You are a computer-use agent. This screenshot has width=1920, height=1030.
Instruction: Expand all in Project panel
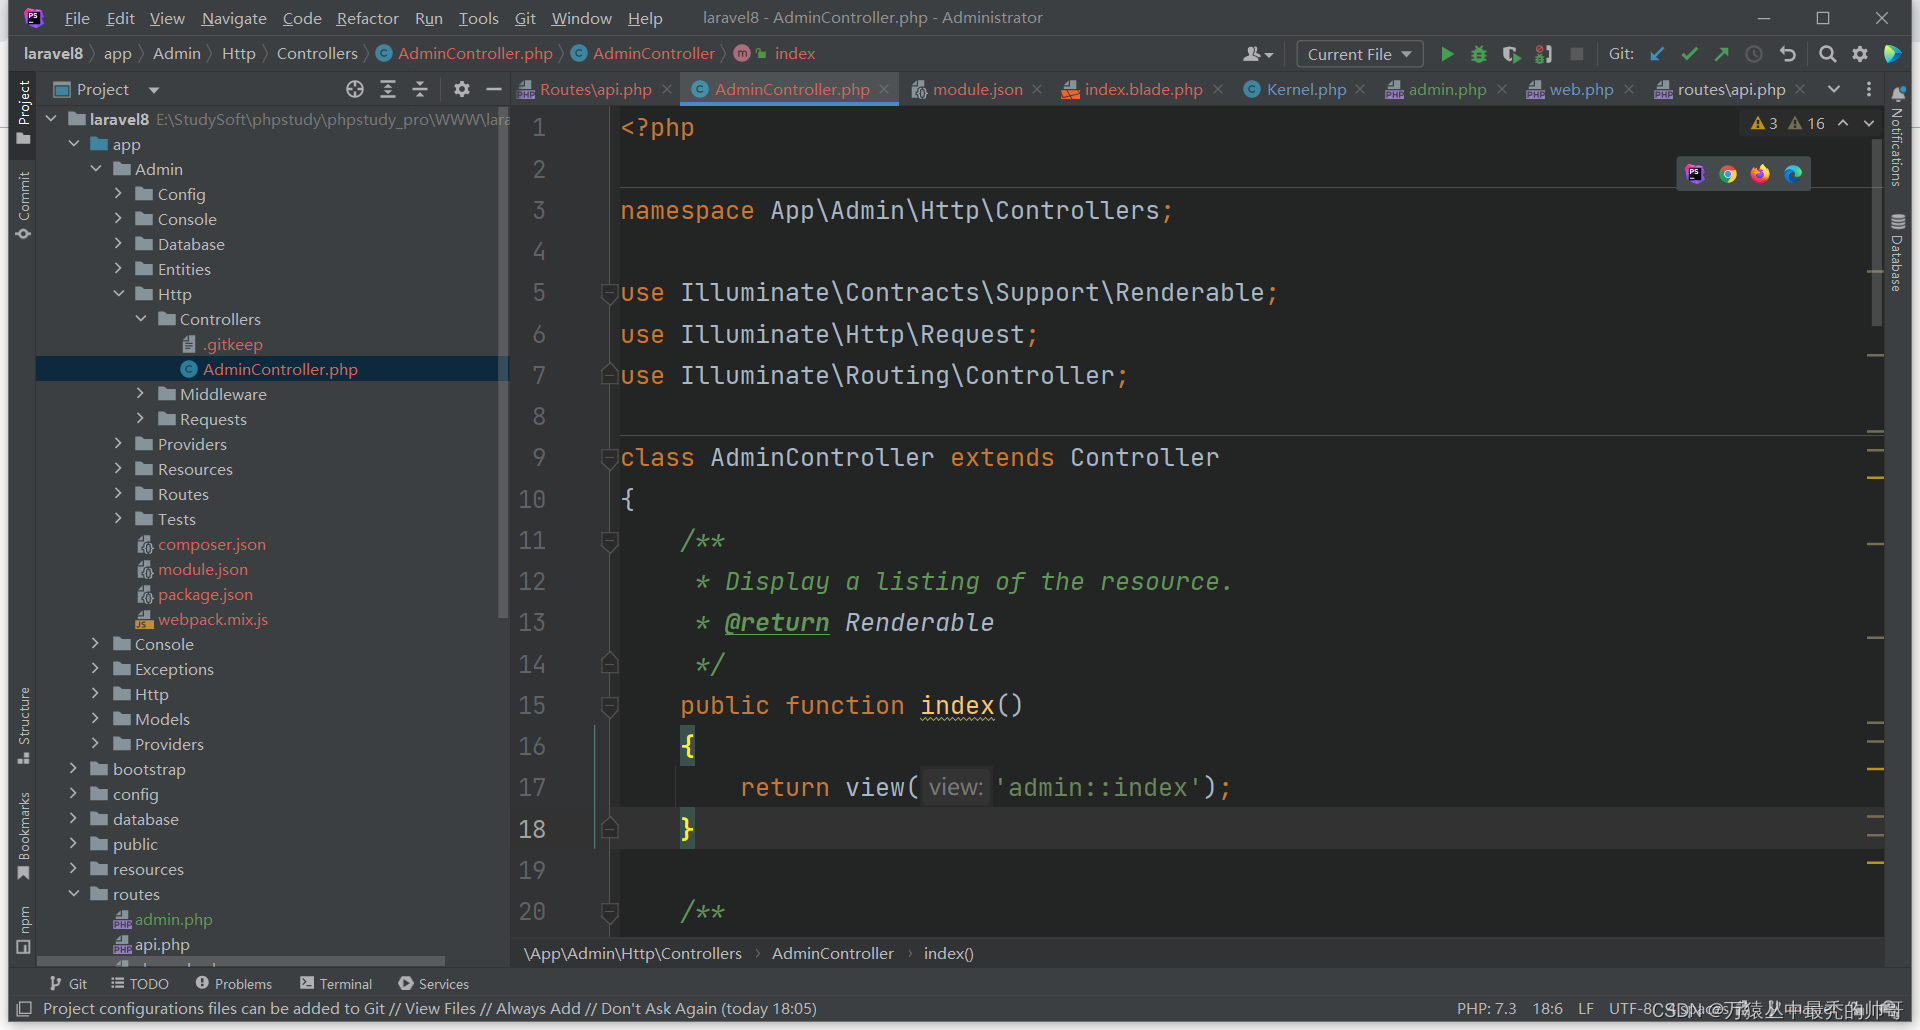coord(388,89)
